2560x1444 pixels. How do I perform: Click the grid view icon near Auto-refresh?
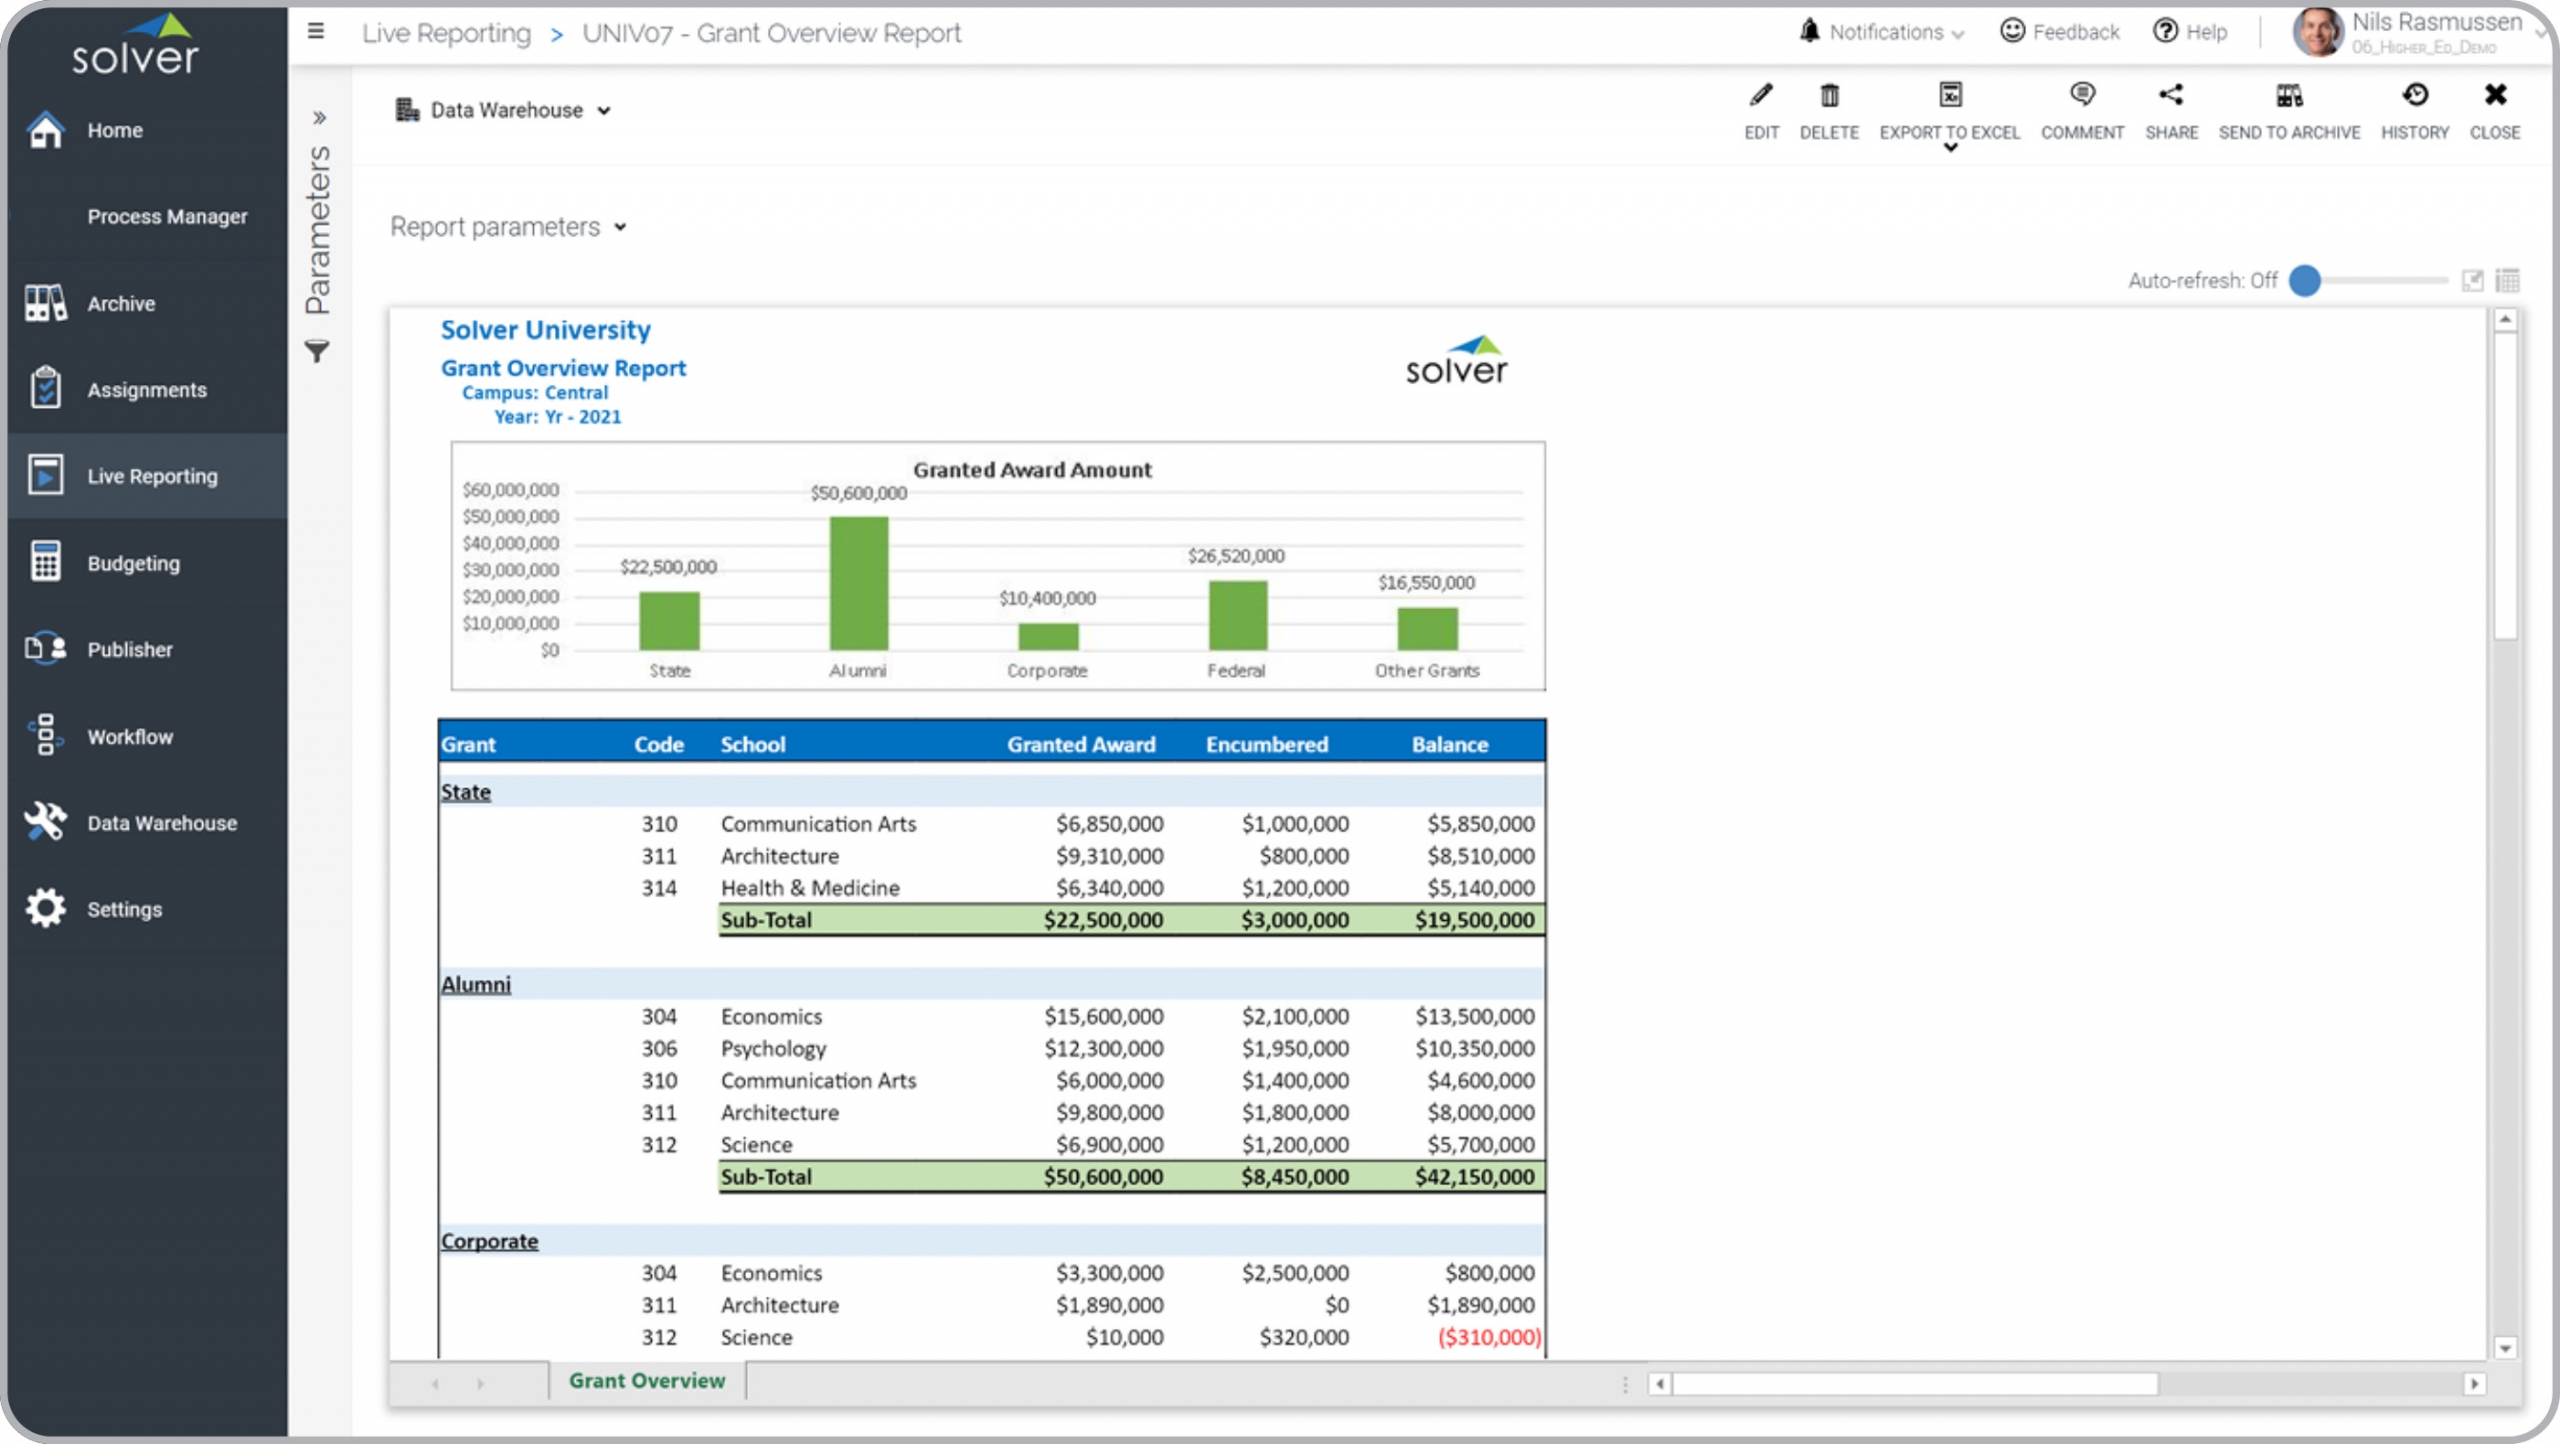click(x=2507, y=281)
